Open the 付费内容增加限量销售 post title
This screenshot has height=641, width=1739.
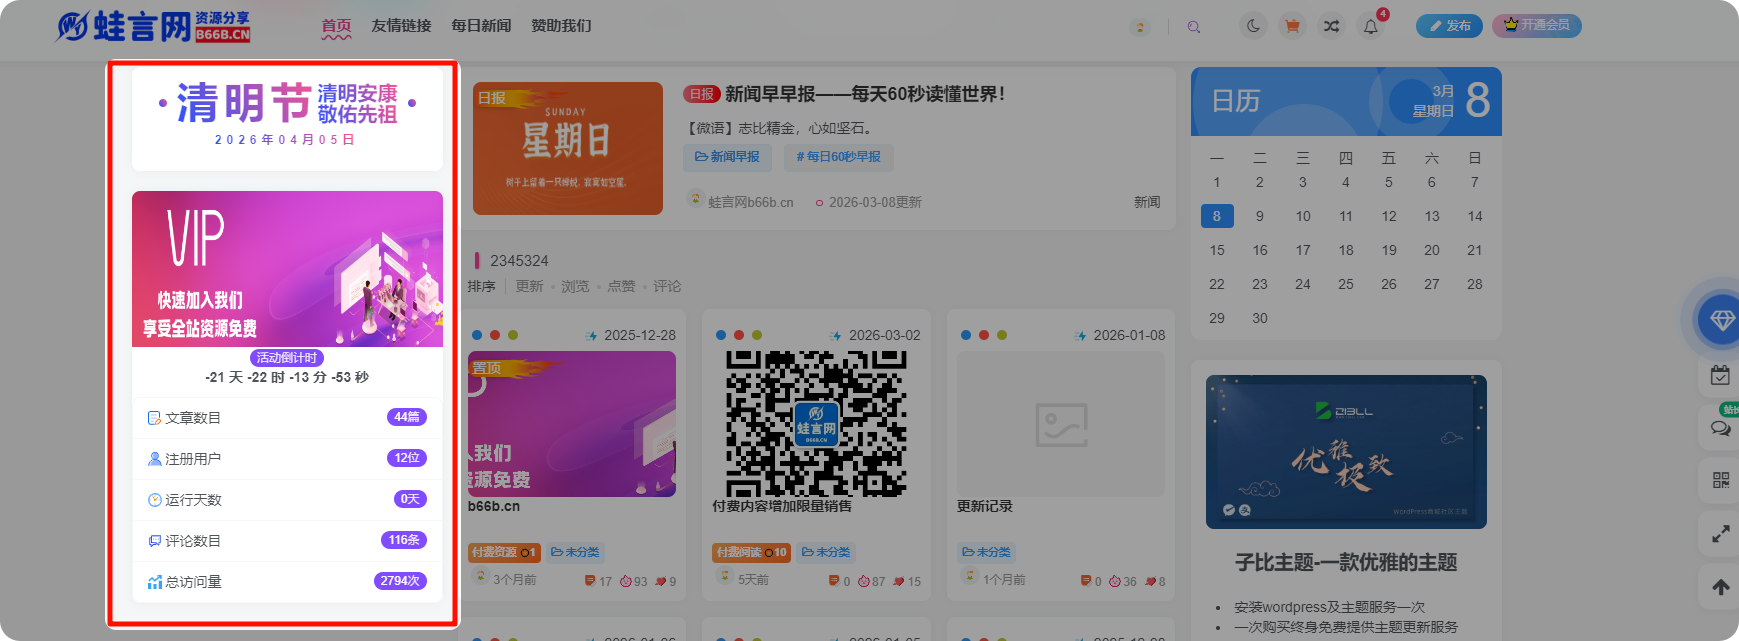pos(782,506)
